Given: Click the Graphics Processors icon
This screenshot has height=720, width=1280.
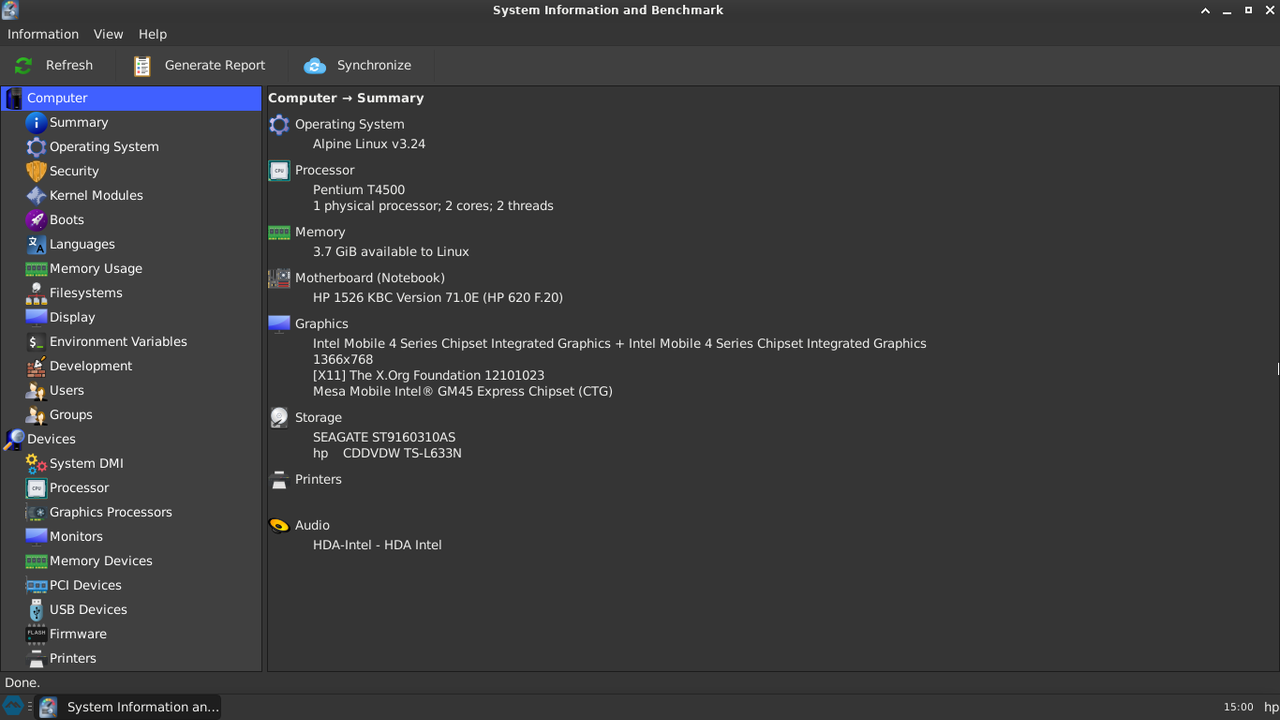Looking at the screenshot, I should [36, 512].
